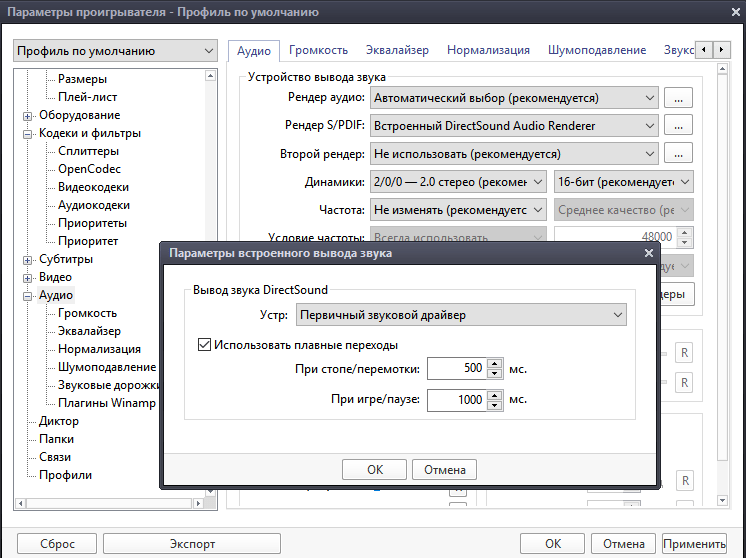This screenshot has height=558, width=746.
Task: Switch to the Эквалайзер tab
Action: pyautogui.click(x=396, y=50)
